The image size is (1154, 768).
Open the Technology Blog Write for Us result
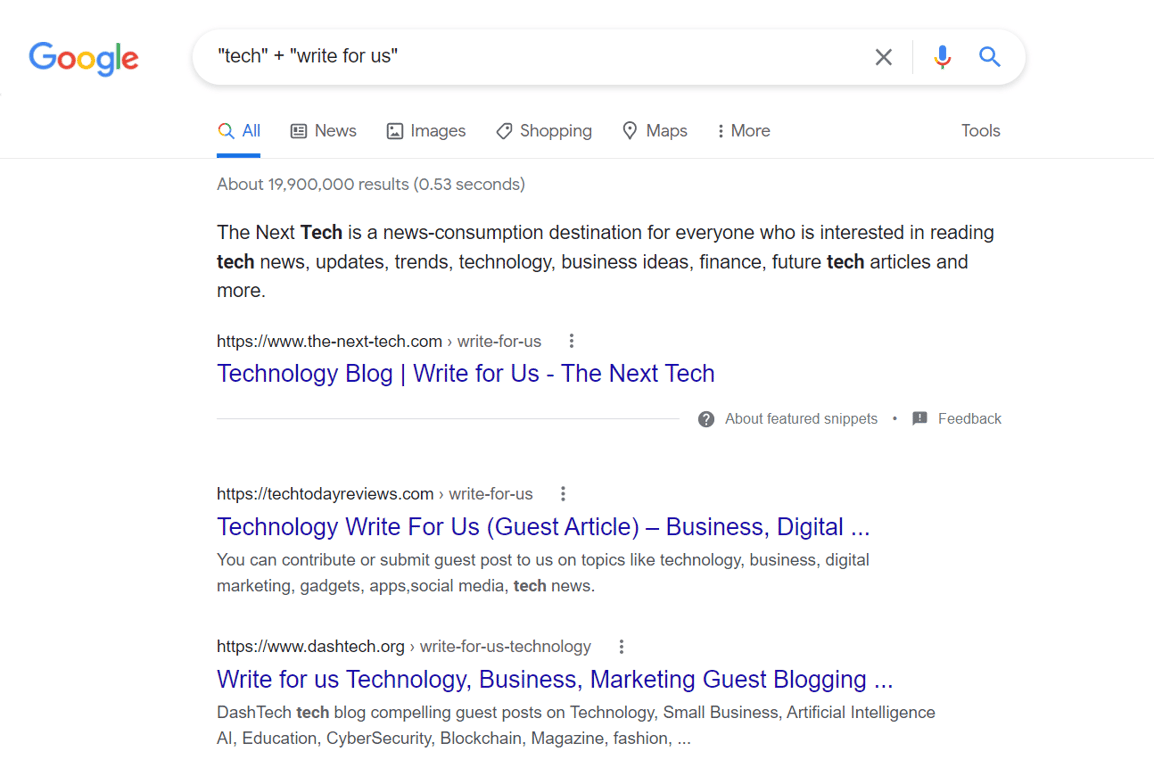click(x=465, y=373)
